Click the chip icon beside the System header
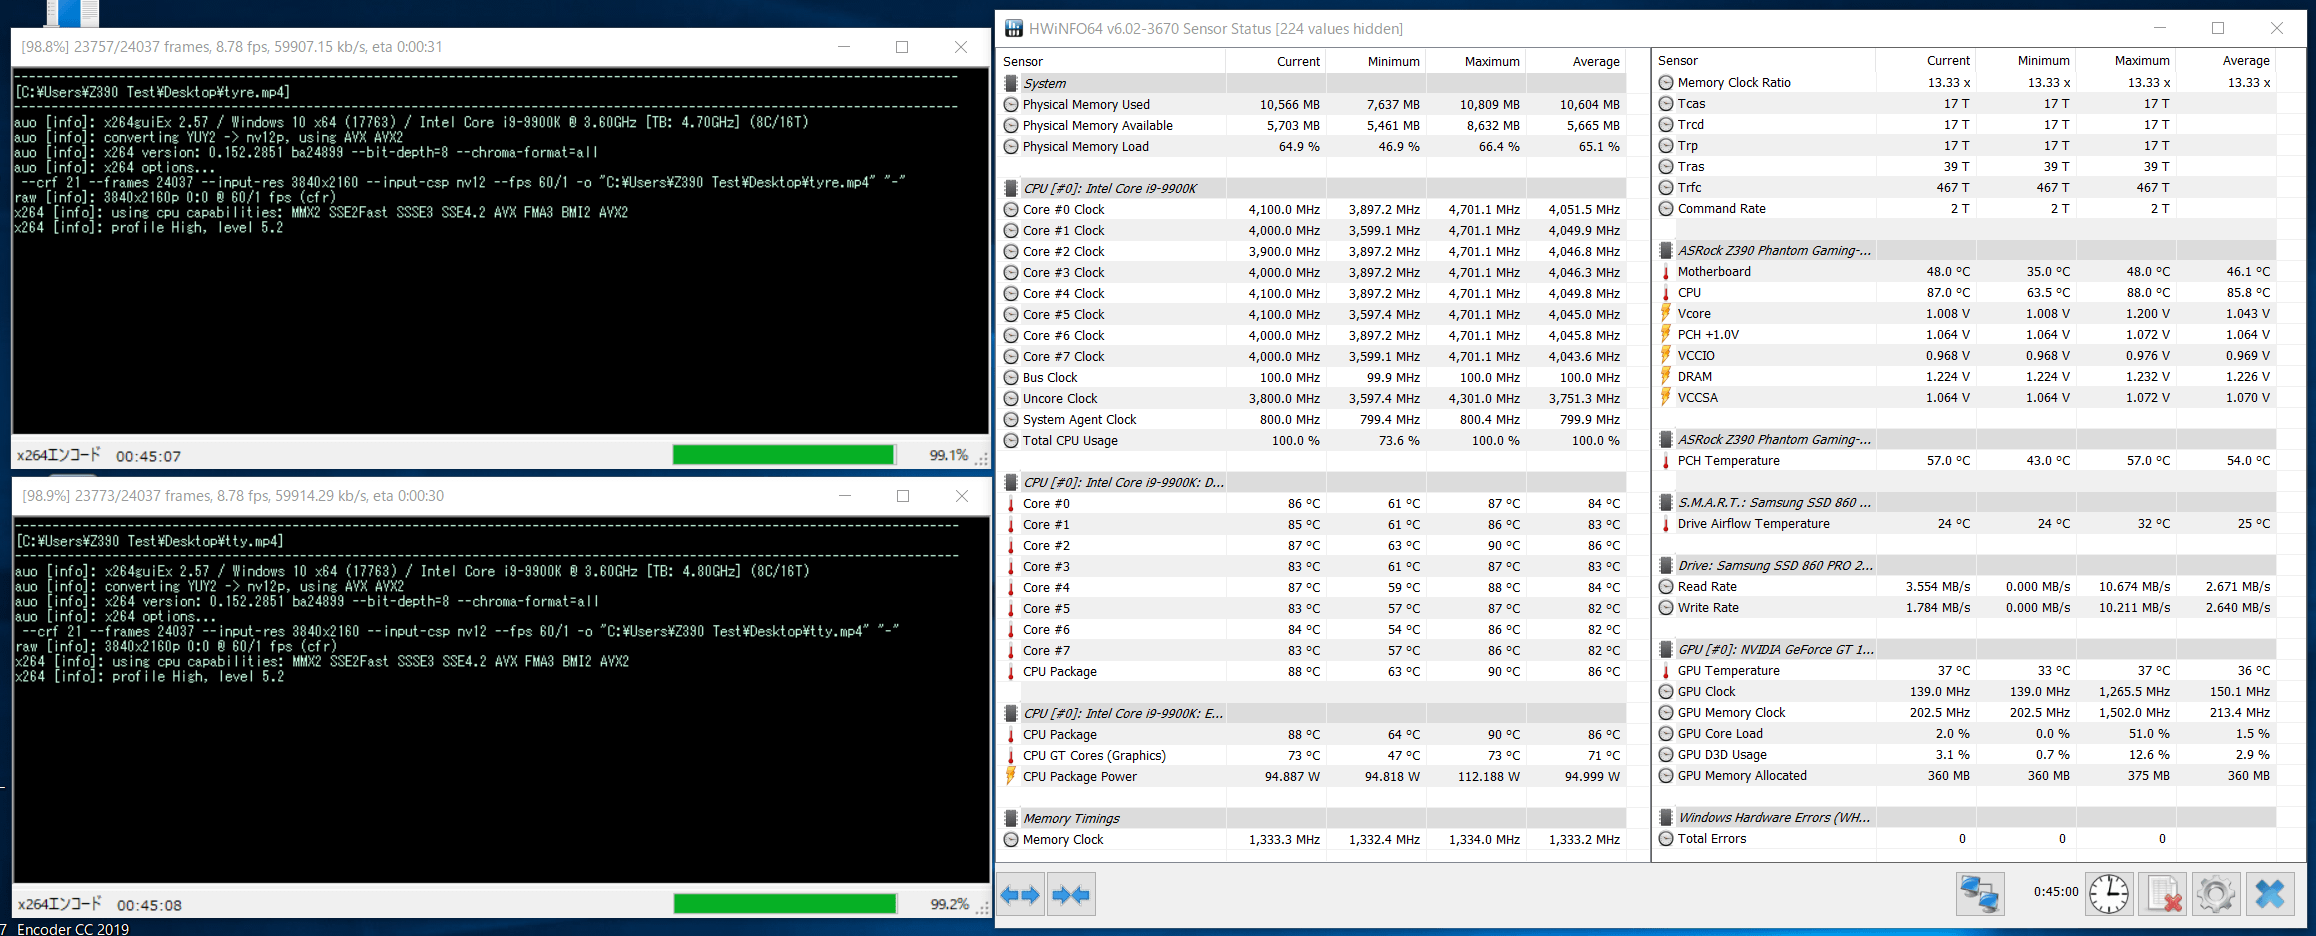Screen dimensions: 2316x936 coord(1011,83)
